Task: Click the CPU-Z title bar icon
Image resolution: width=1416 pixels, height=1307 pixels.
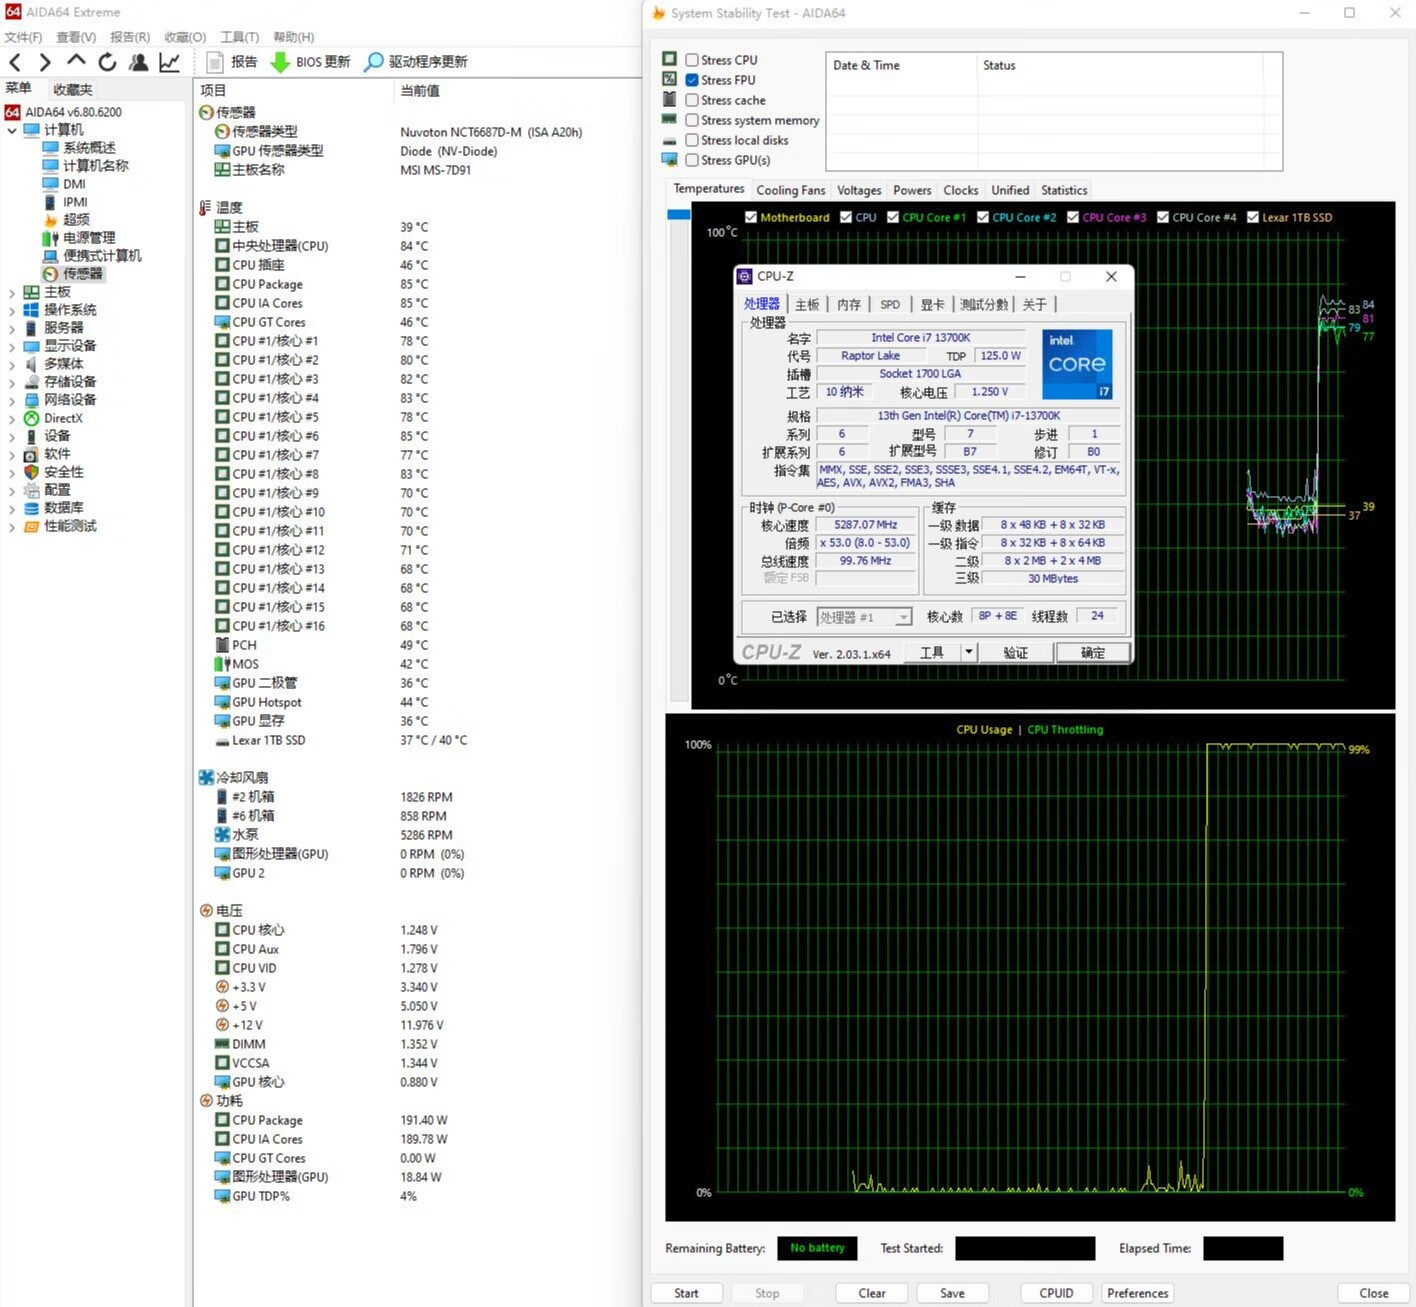Action: [745, 277]
